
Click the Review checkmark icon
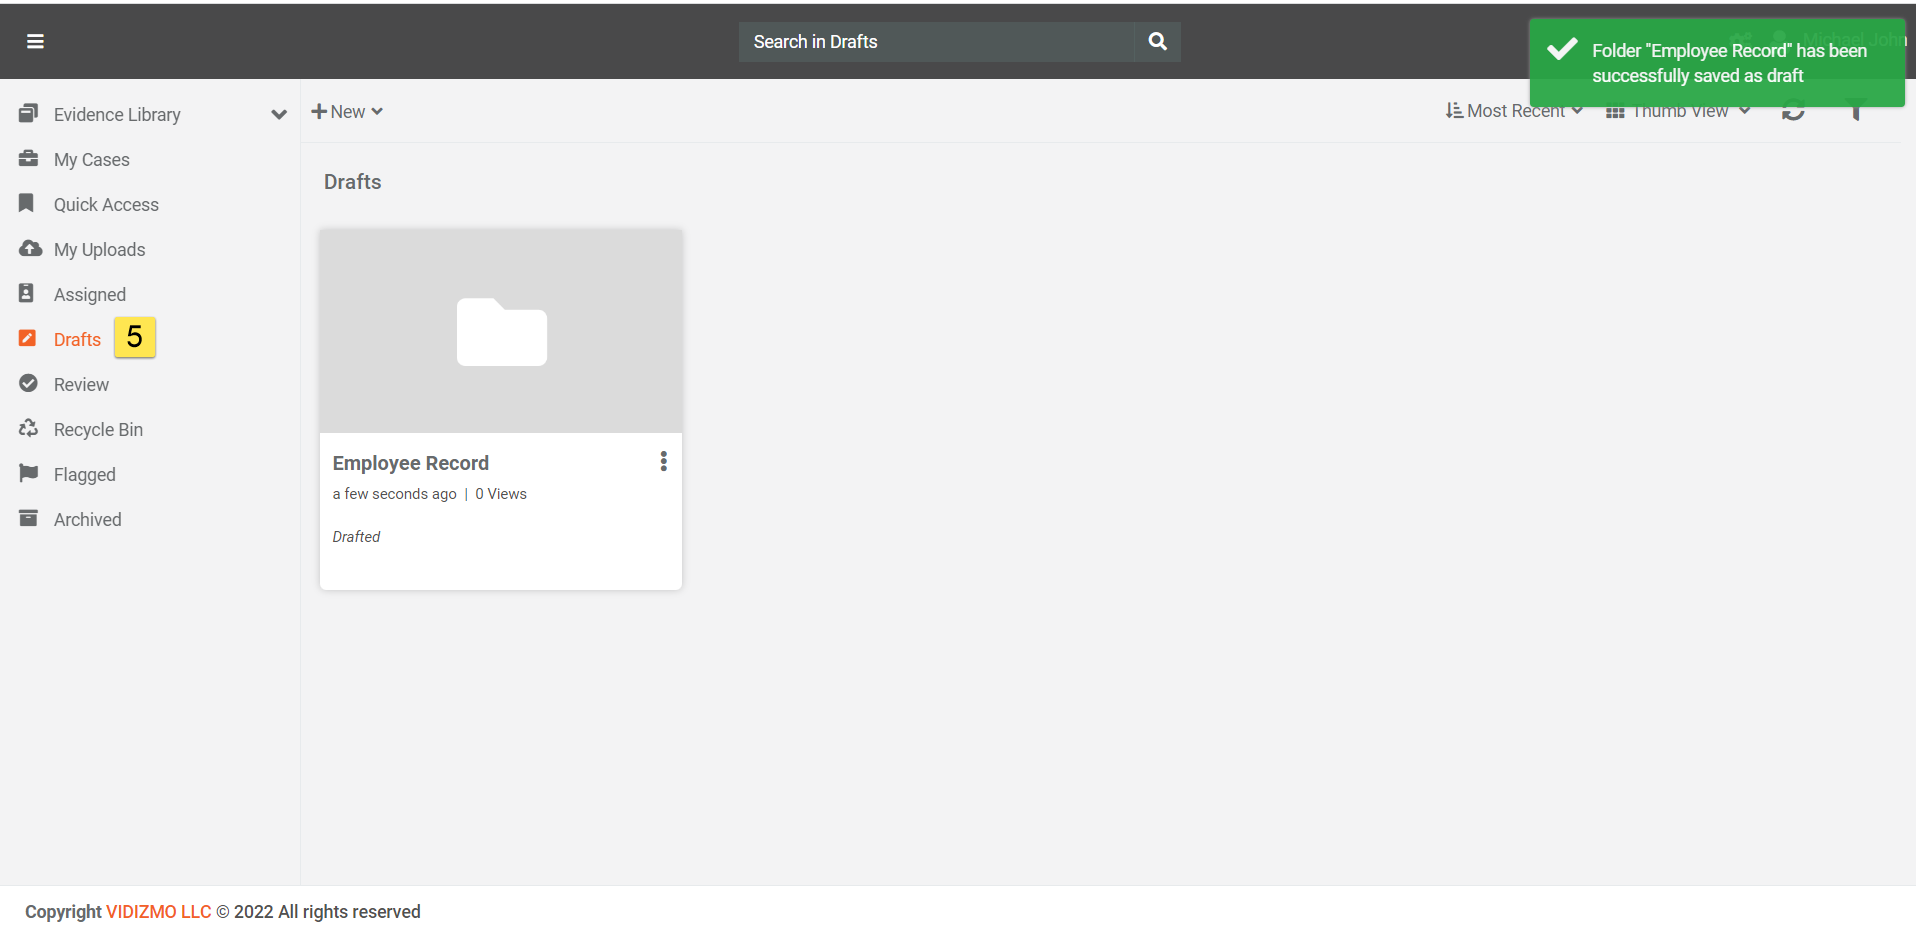[x=28, y=384]
